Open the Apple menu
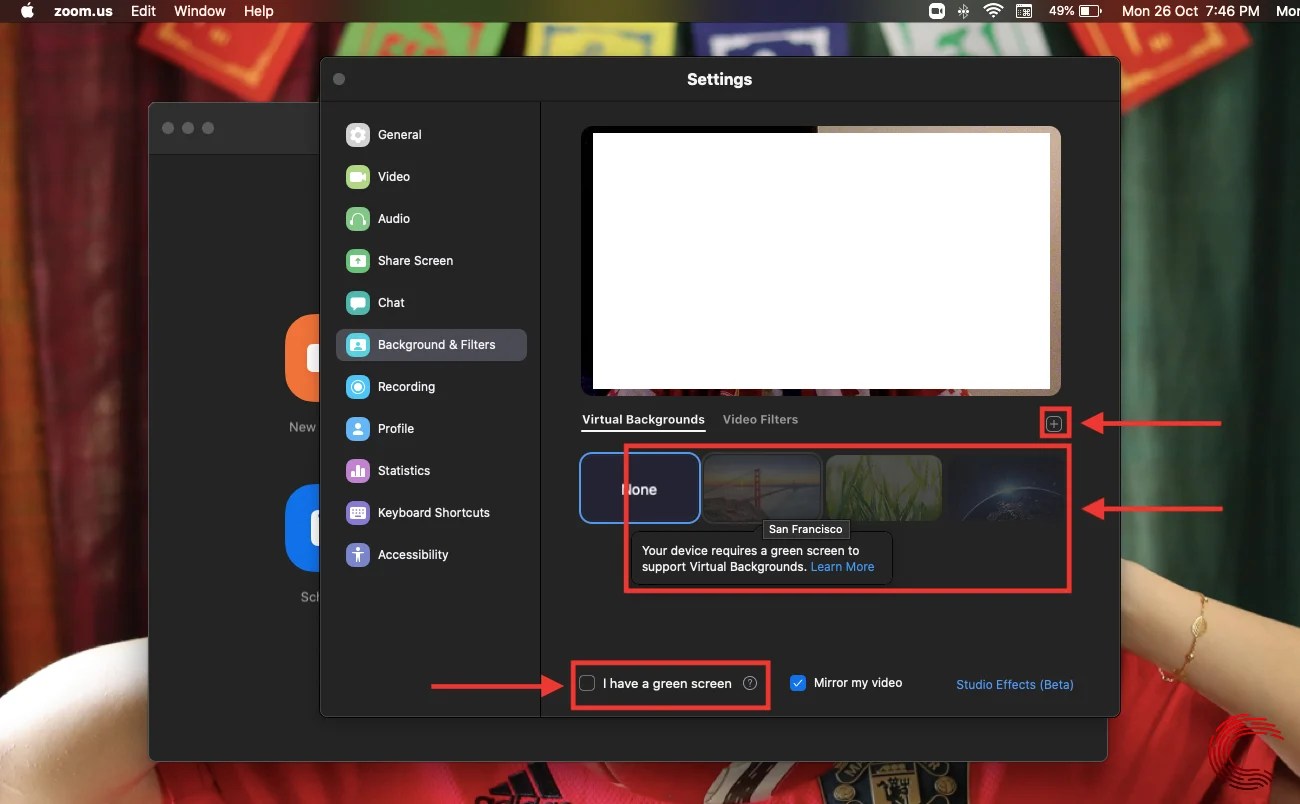 (27, 11)
